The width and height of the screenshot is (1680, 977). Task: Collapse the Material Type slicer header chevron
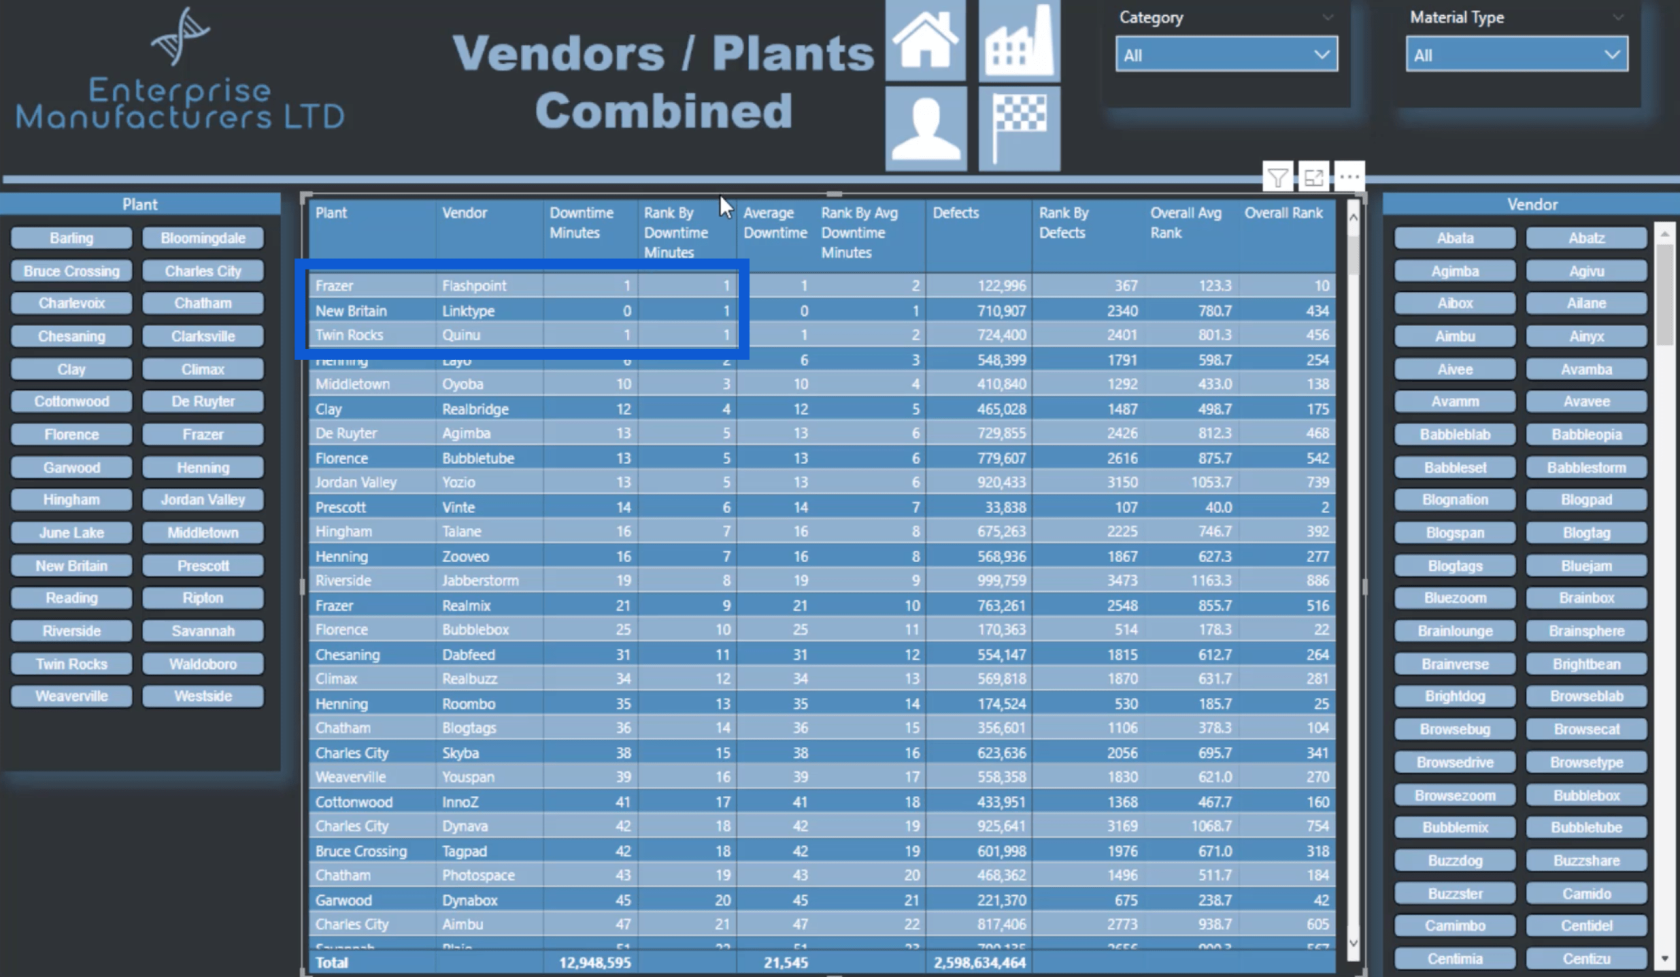click(x=1617, y=17)
